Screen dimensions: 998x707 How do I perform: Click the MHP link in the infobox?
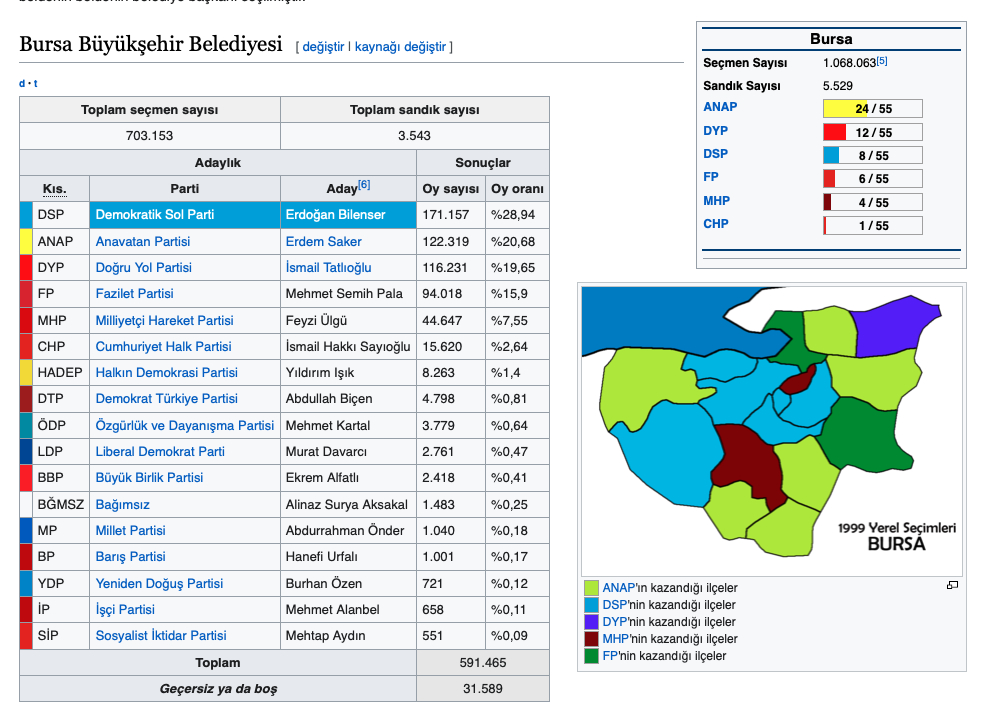(716, 201)
